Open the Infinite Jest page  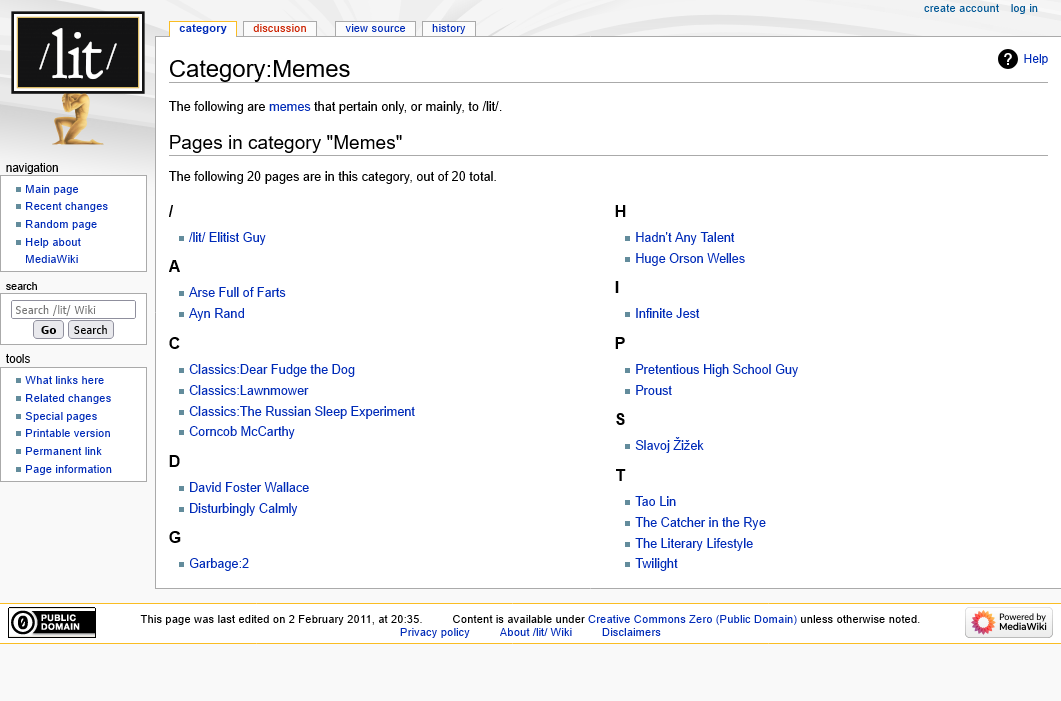[x=667, y=313]
